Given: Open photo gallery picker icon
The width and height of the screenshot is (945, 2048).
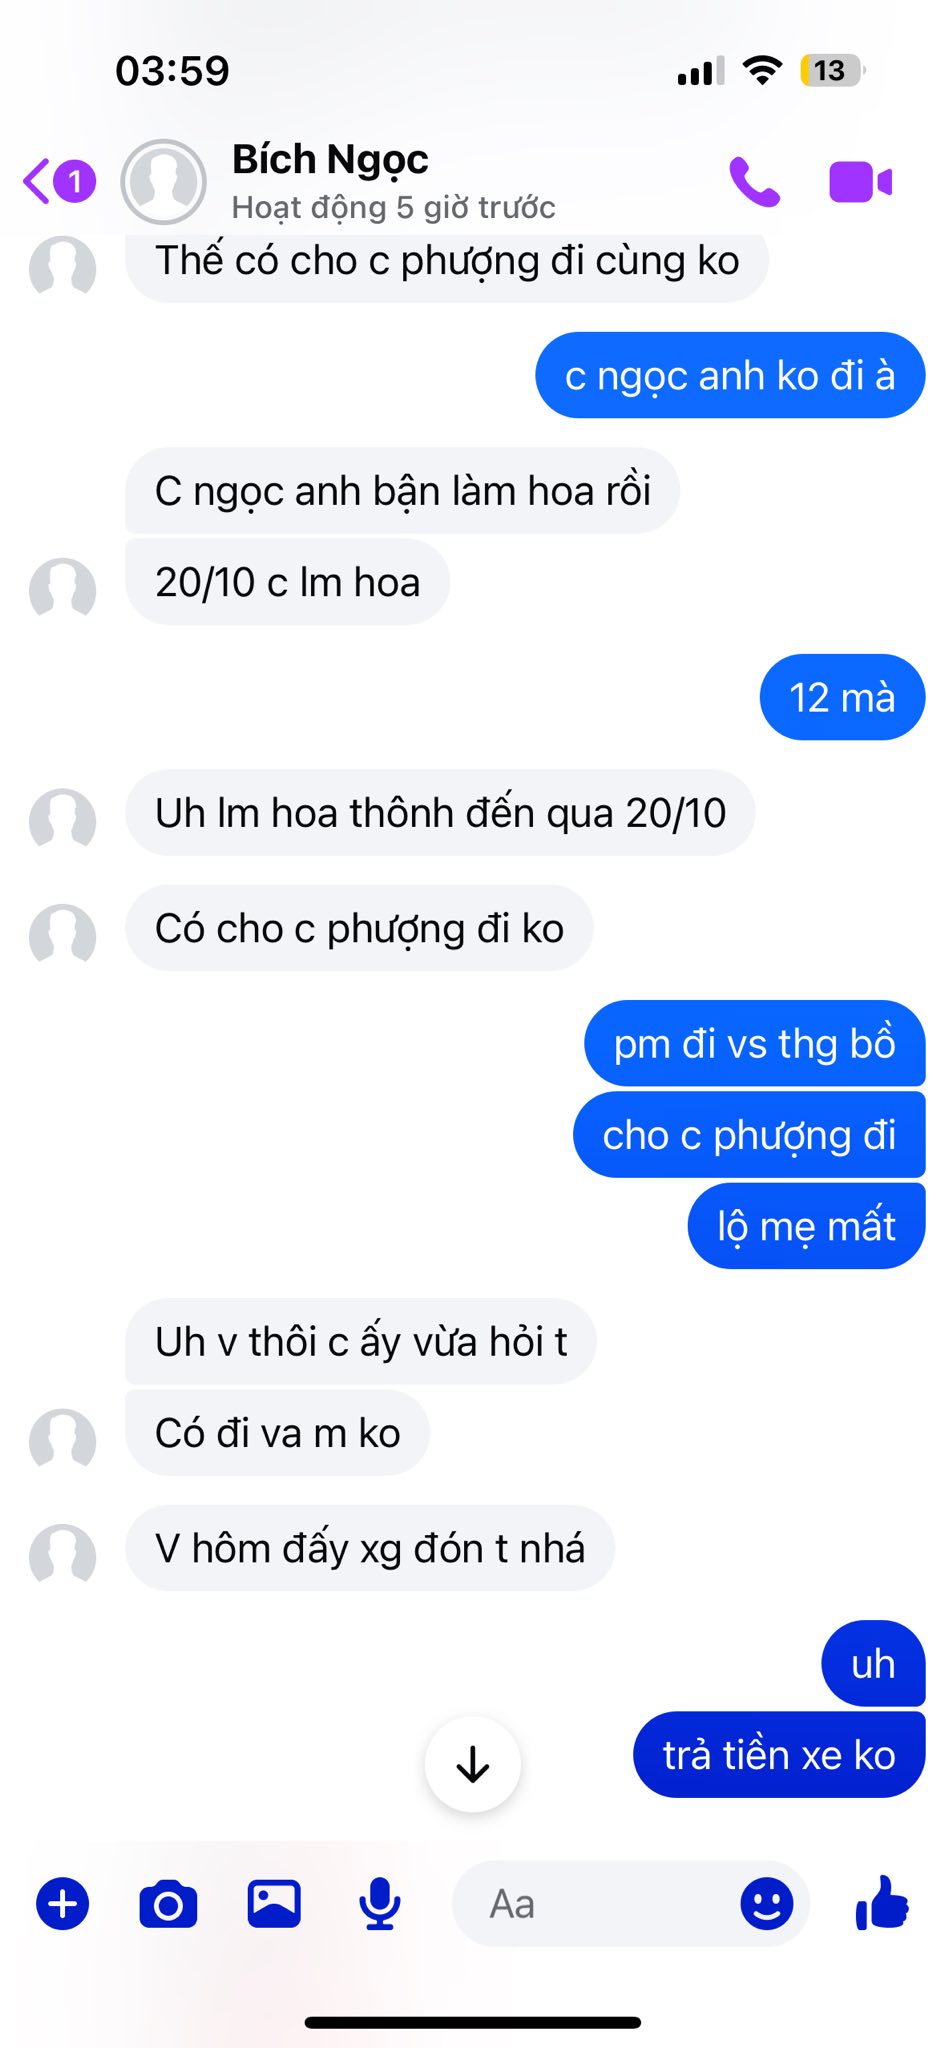Looking at the screenshot, I should 274,1903.
